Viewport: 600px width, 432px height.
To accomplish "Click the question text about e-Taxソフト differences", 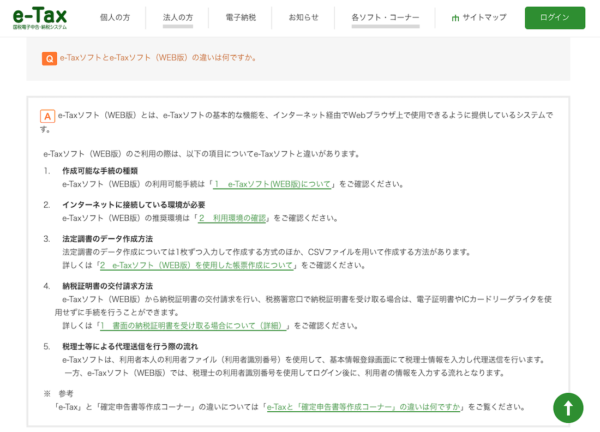I will 158,58.
